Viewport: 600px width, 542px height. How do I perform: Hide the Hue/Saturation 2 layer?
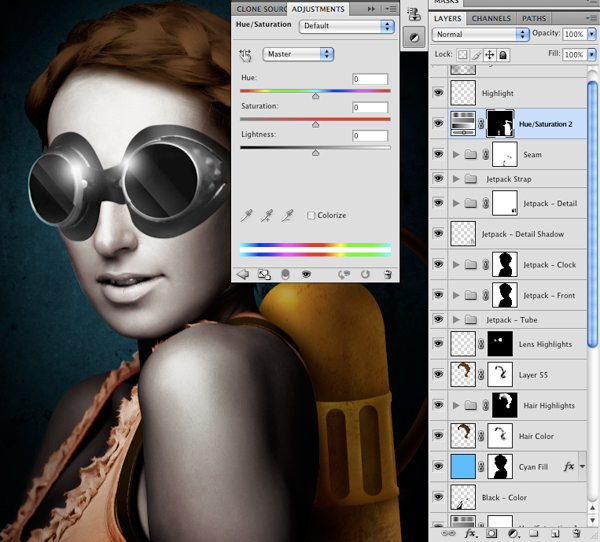click(439, 123)
